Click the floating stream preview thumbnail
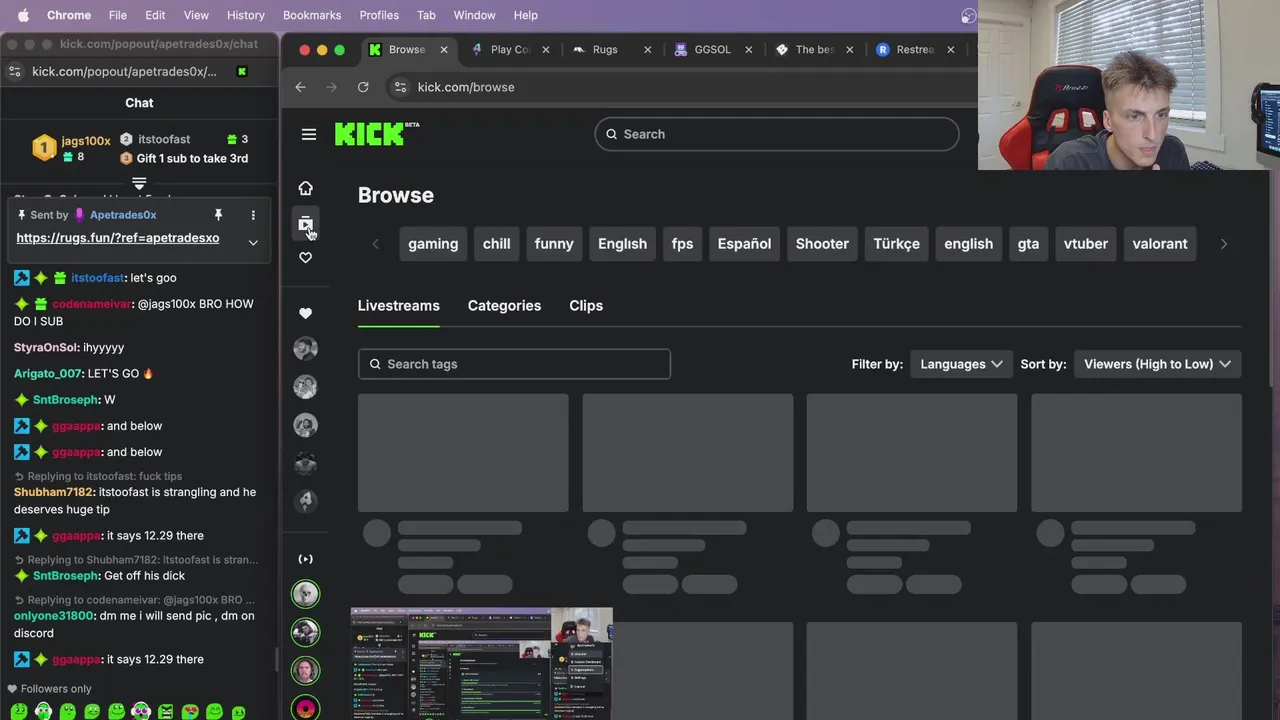Screen dimensions: 1280x720 tap(481, 662)
